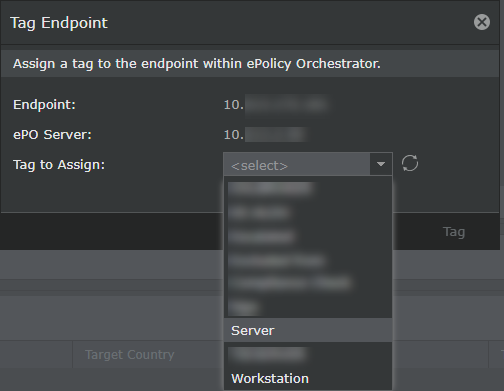
Task: Choose the Workstation tag option
Action: click(308, 378)
